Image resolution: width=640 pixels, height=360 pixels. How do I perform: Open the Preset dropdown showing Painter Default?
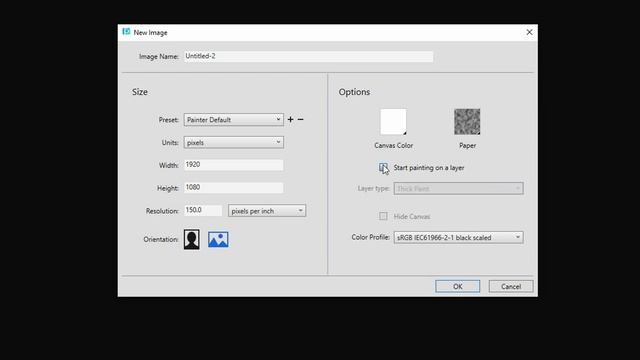coord(233,120)
